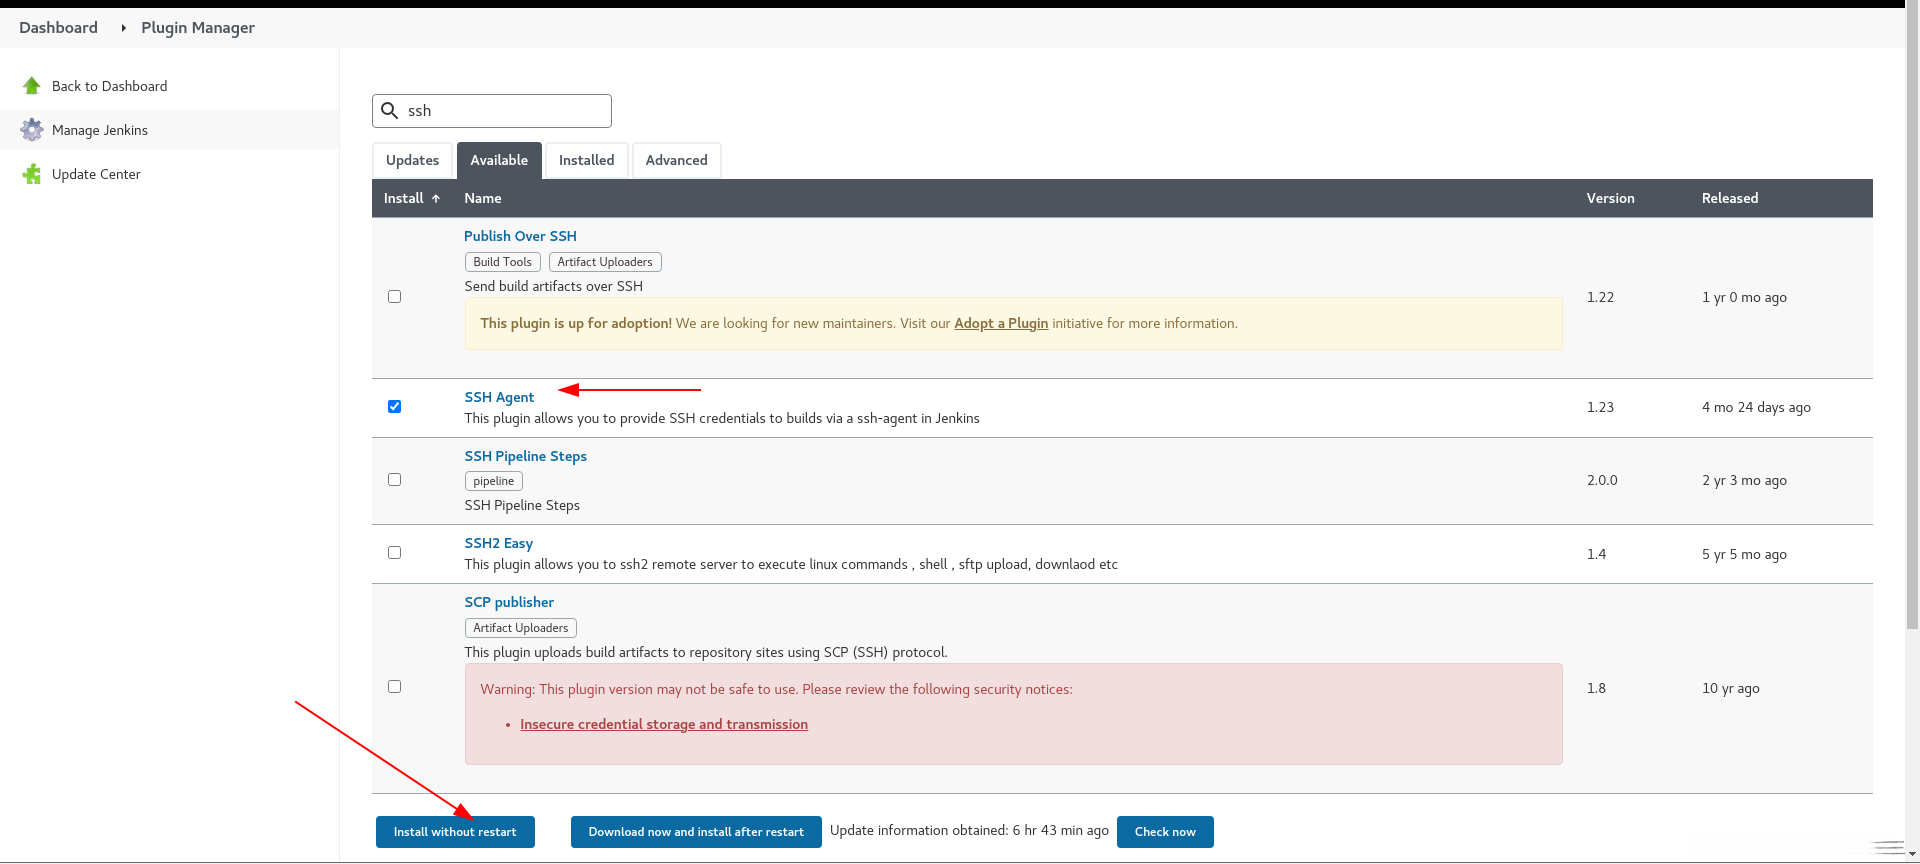Check the SCP publisher checkbox
Viewport: 1920px width, 864px height.
[x=394, y=687]
